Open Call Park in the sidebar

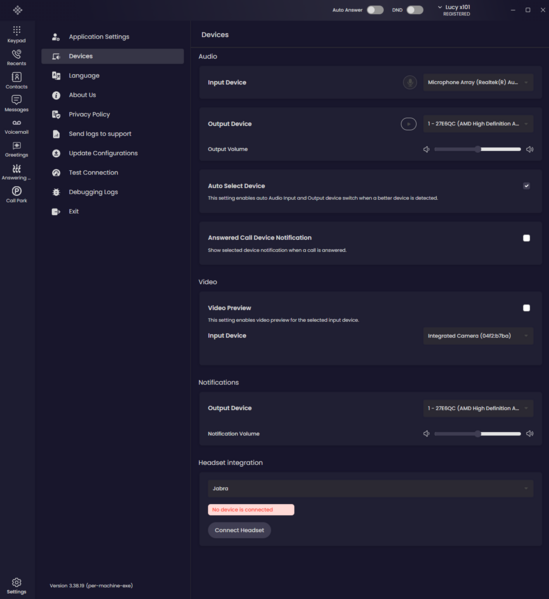point(16,194)
